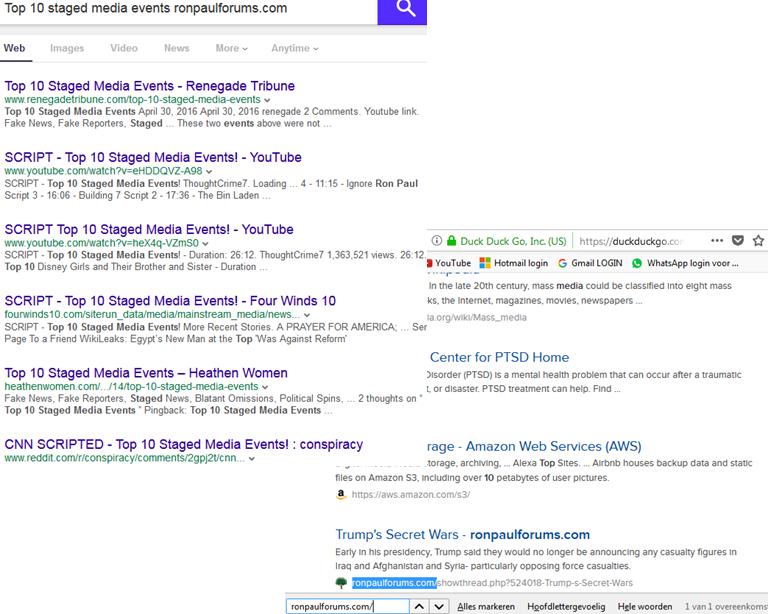768x614 pixels.
Task: Open the YouTube bookmark
Action: [449, 263]
